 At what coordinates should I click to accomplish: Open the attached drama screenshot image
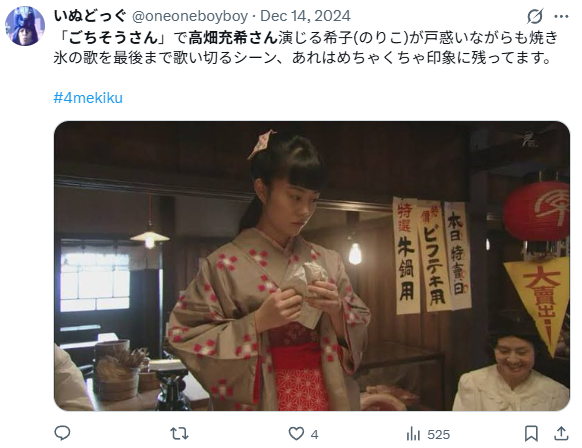point(312,266)
